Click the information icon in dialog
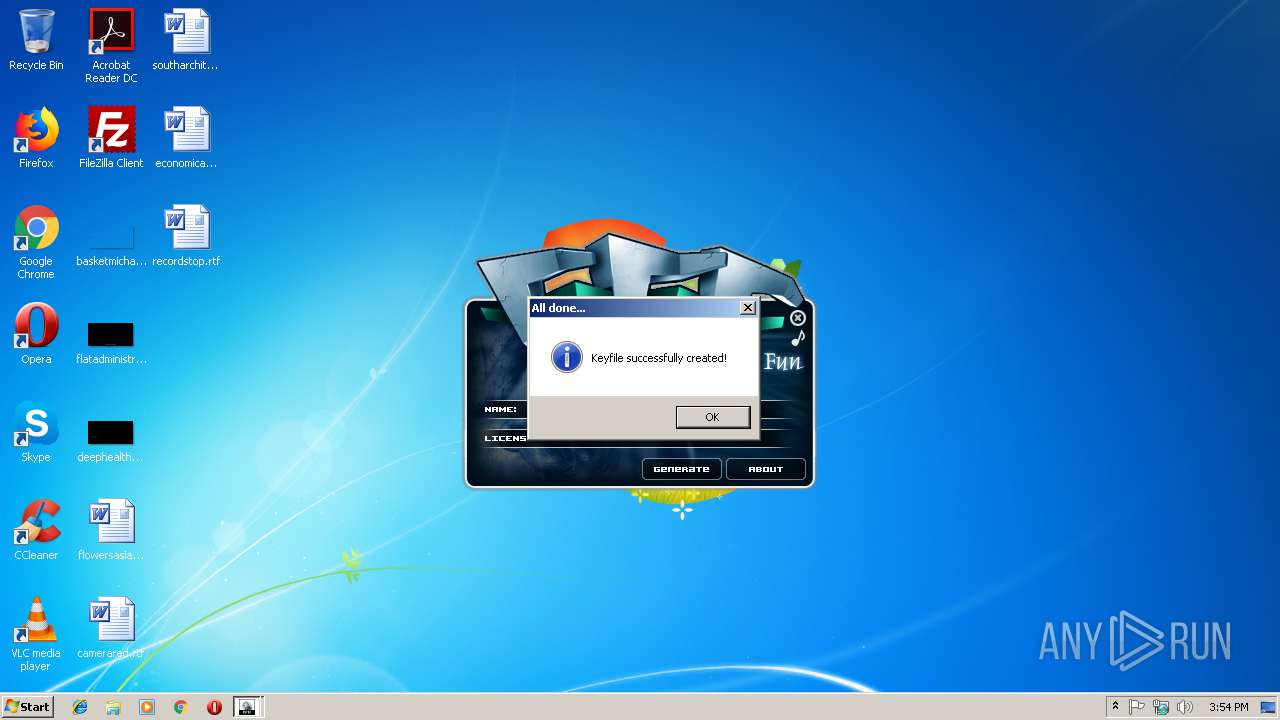The height and width of the screenshot is (720, 1280). 567,357
